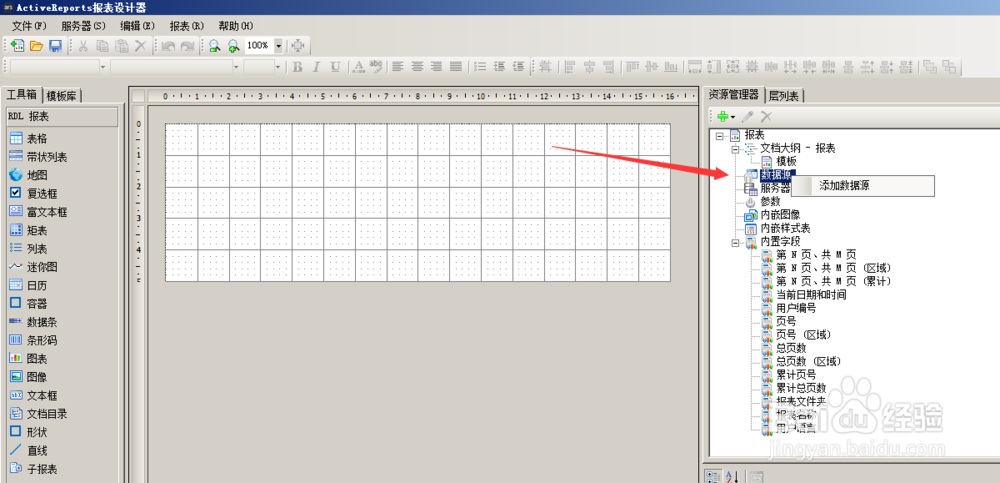Open the 服务器(S) menu
Screen dimensions: 1000x483
pos(83,26)
